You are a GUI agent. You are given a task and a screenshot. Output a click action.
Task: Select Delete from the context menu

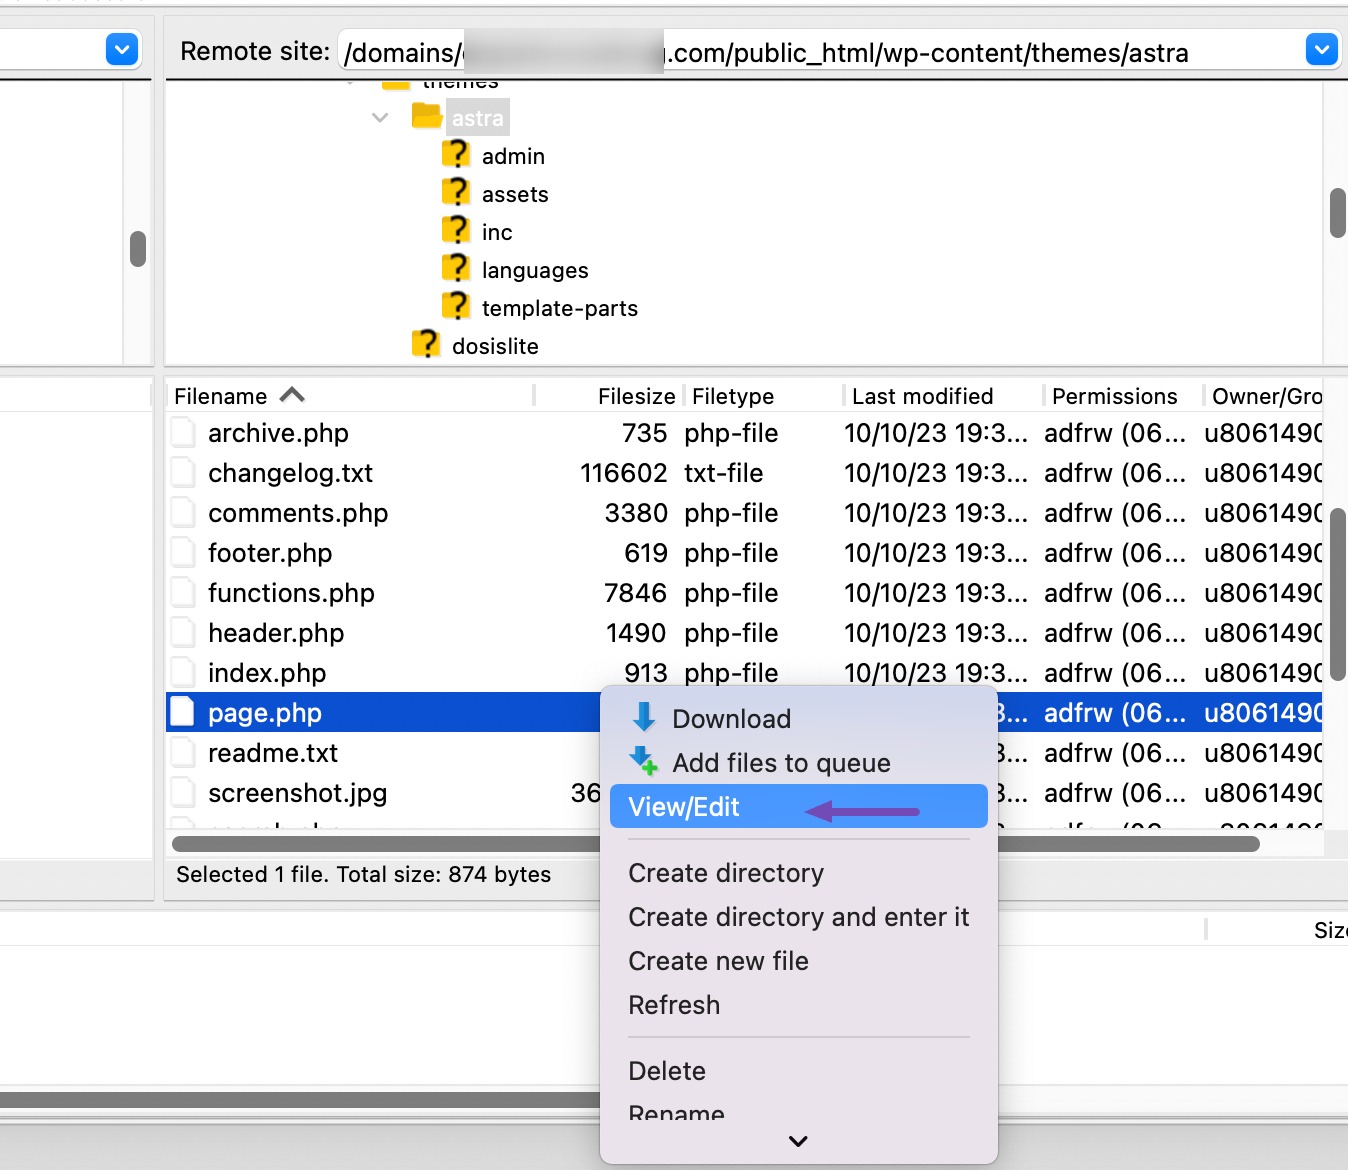click(x=667, y=1070)
